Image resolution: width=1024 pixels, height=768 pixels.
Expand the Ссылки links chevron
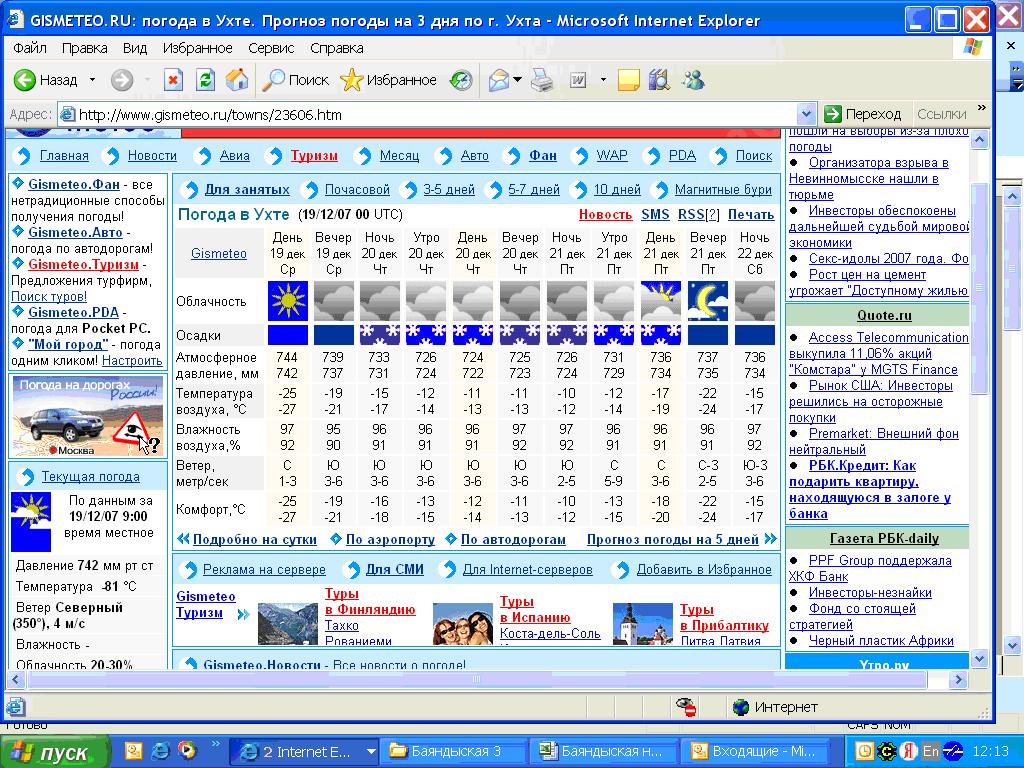(x=982, y=108)
